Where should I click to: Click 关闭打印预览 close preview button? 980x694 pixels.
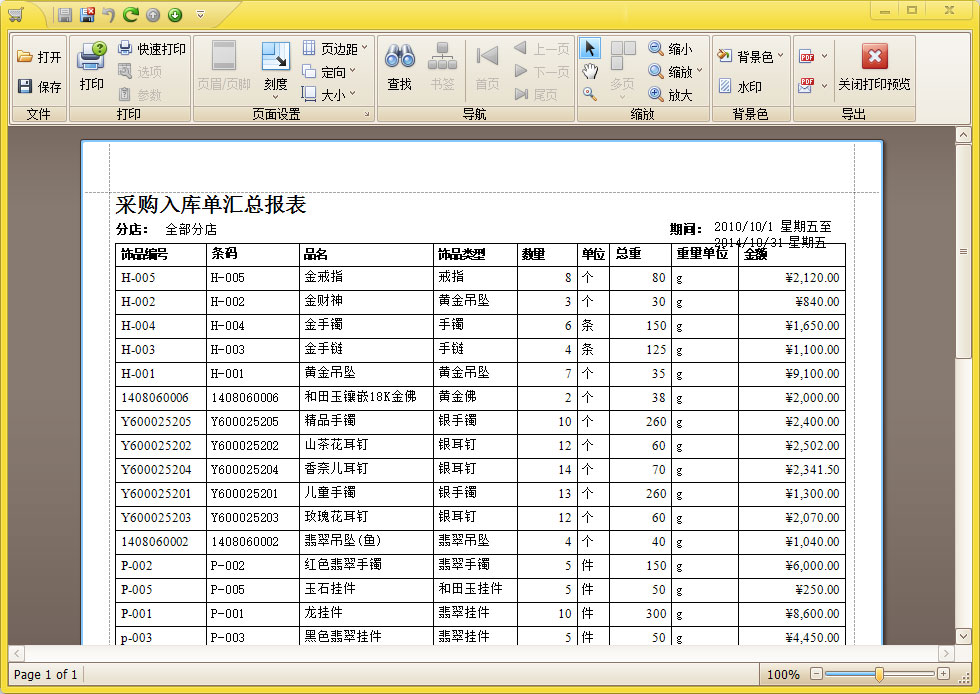click(874, 67)
